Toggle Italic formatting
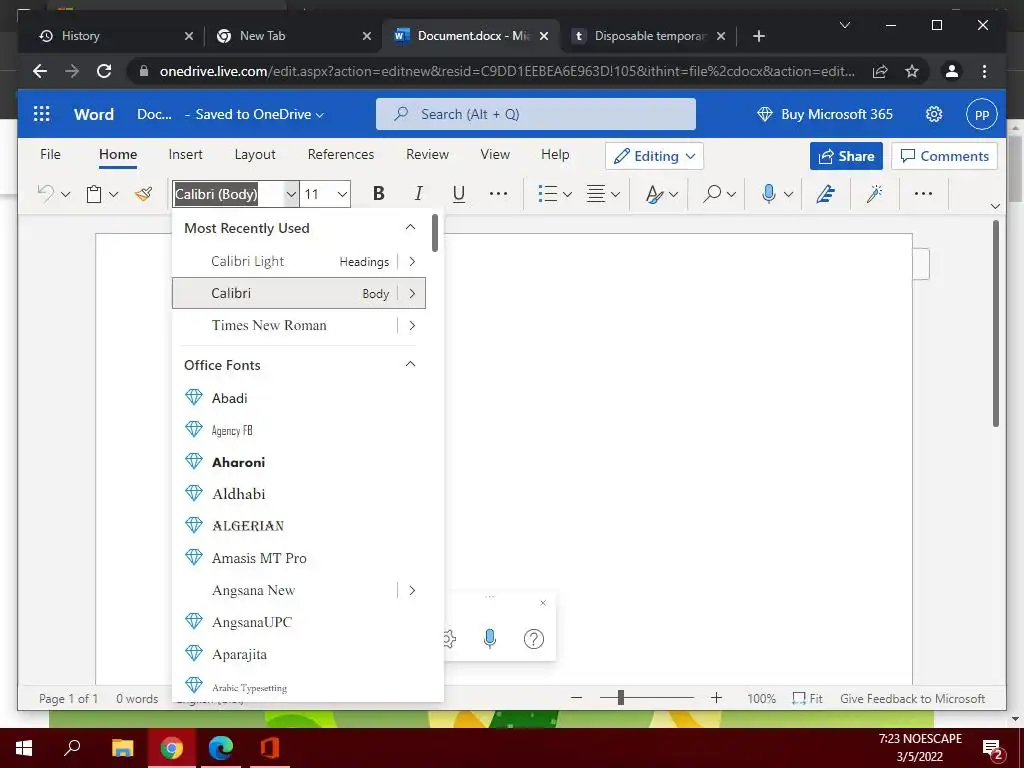This screenshot has width=1024, height=768. tap(419, 194)
